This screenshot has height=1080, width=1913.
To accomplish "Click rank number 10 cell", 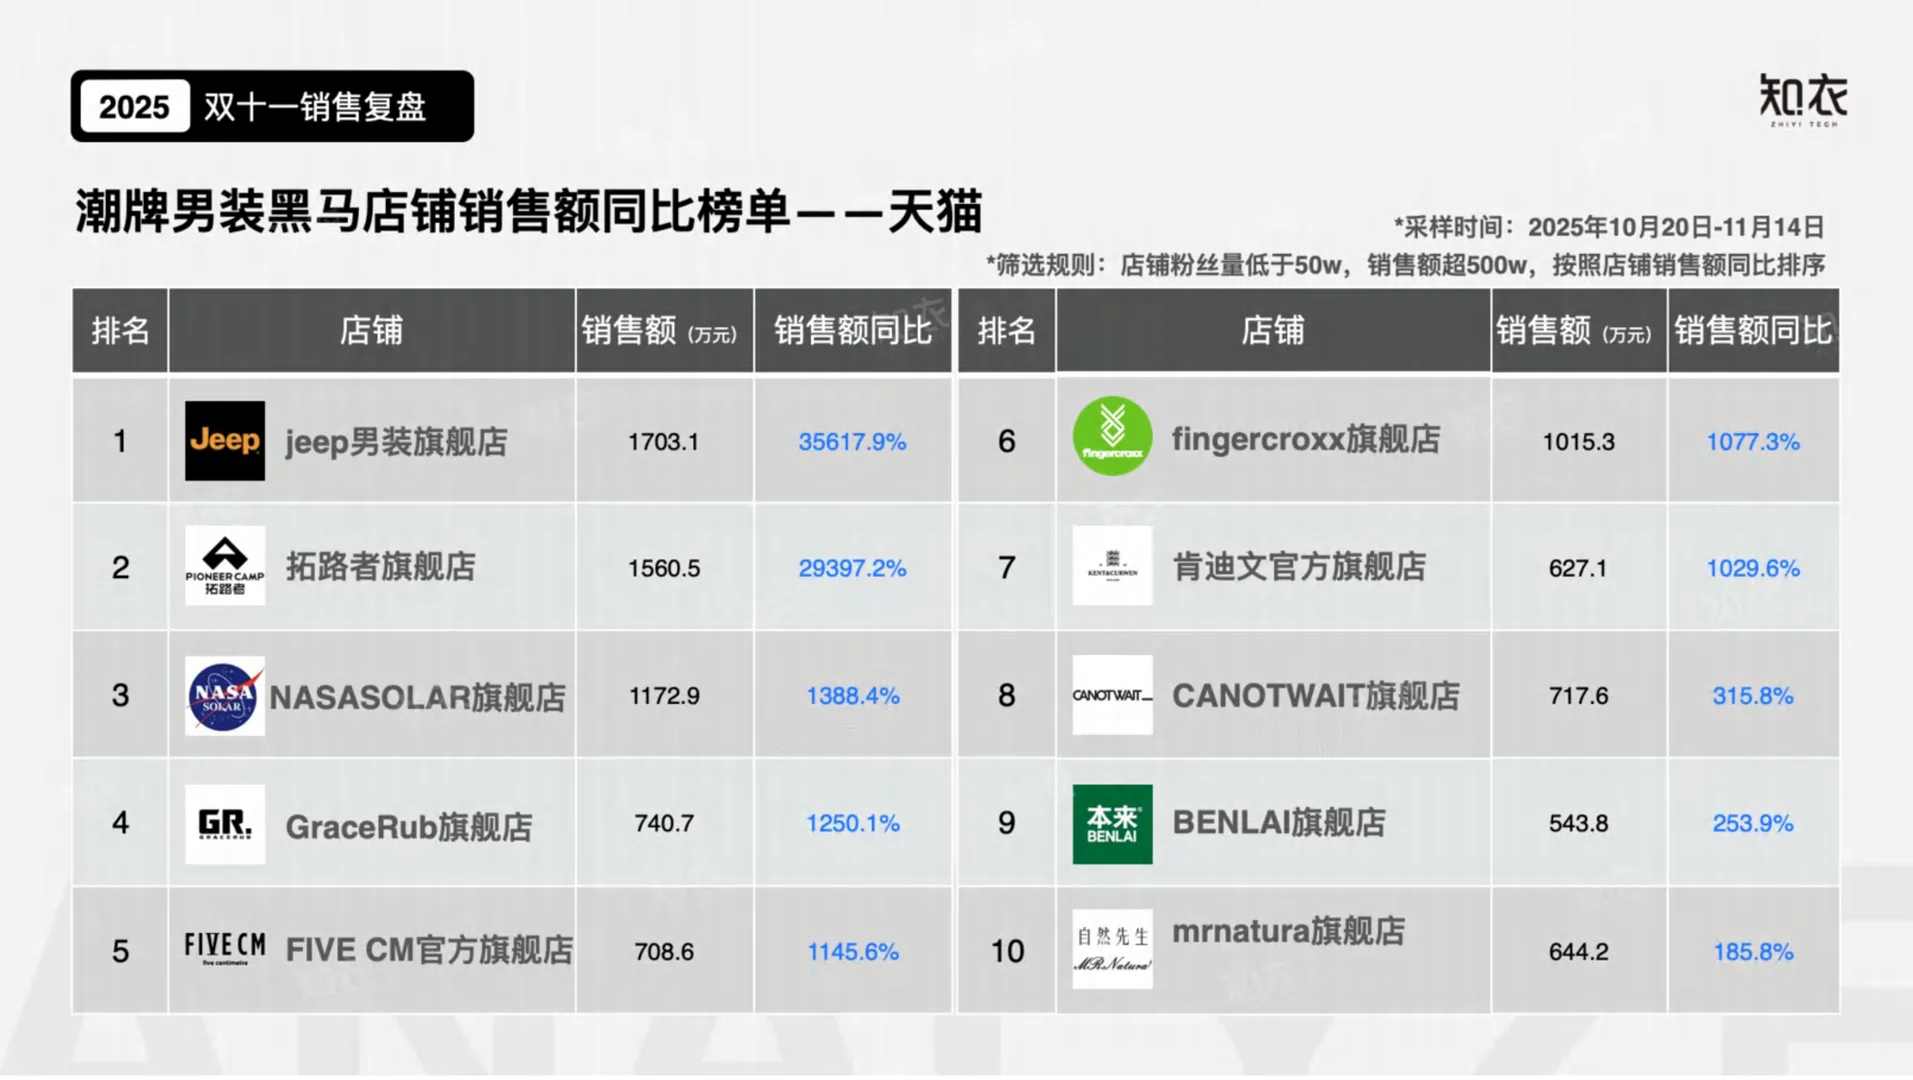I will pyautogui.click(x=1007, y=950).
